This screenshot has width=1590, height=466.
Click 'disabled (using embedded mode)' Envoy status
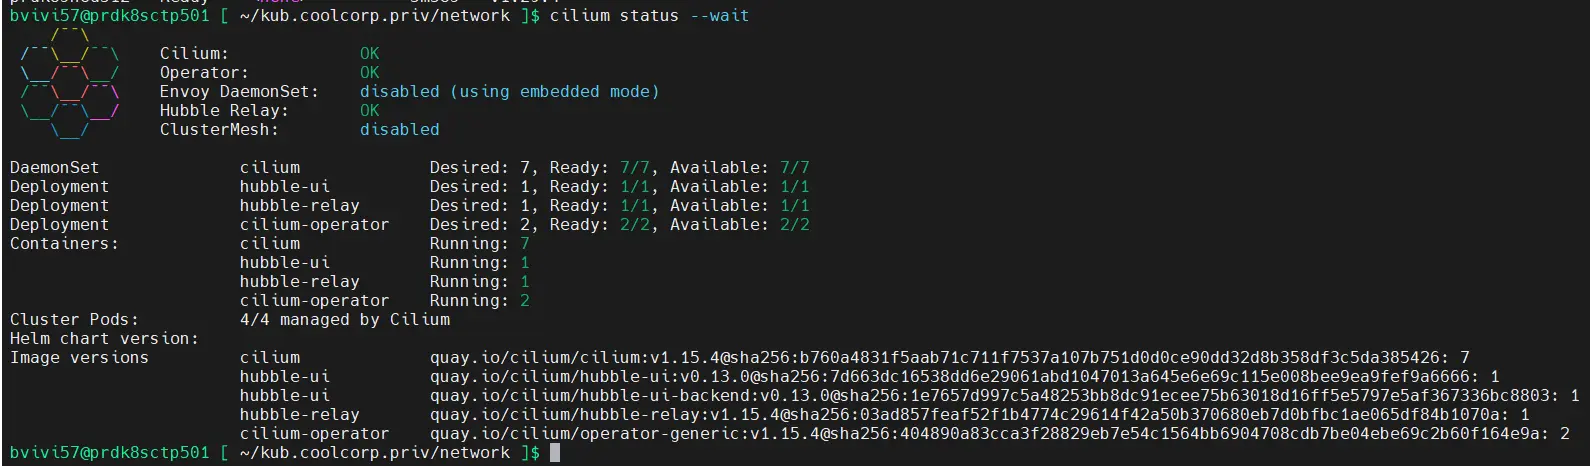pos(509,92)
